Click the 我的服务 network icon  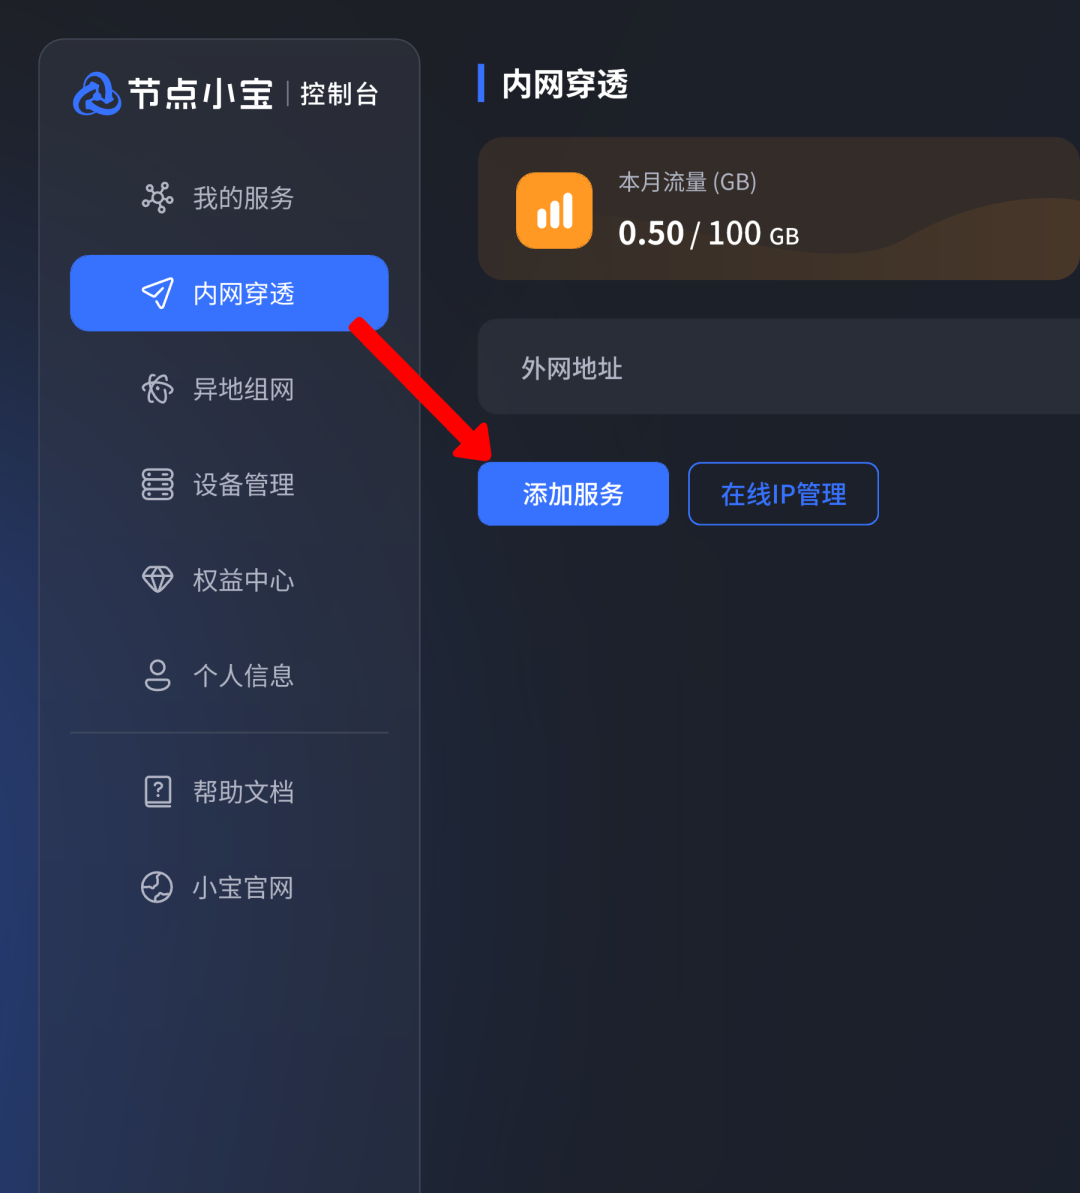(158, 198)
